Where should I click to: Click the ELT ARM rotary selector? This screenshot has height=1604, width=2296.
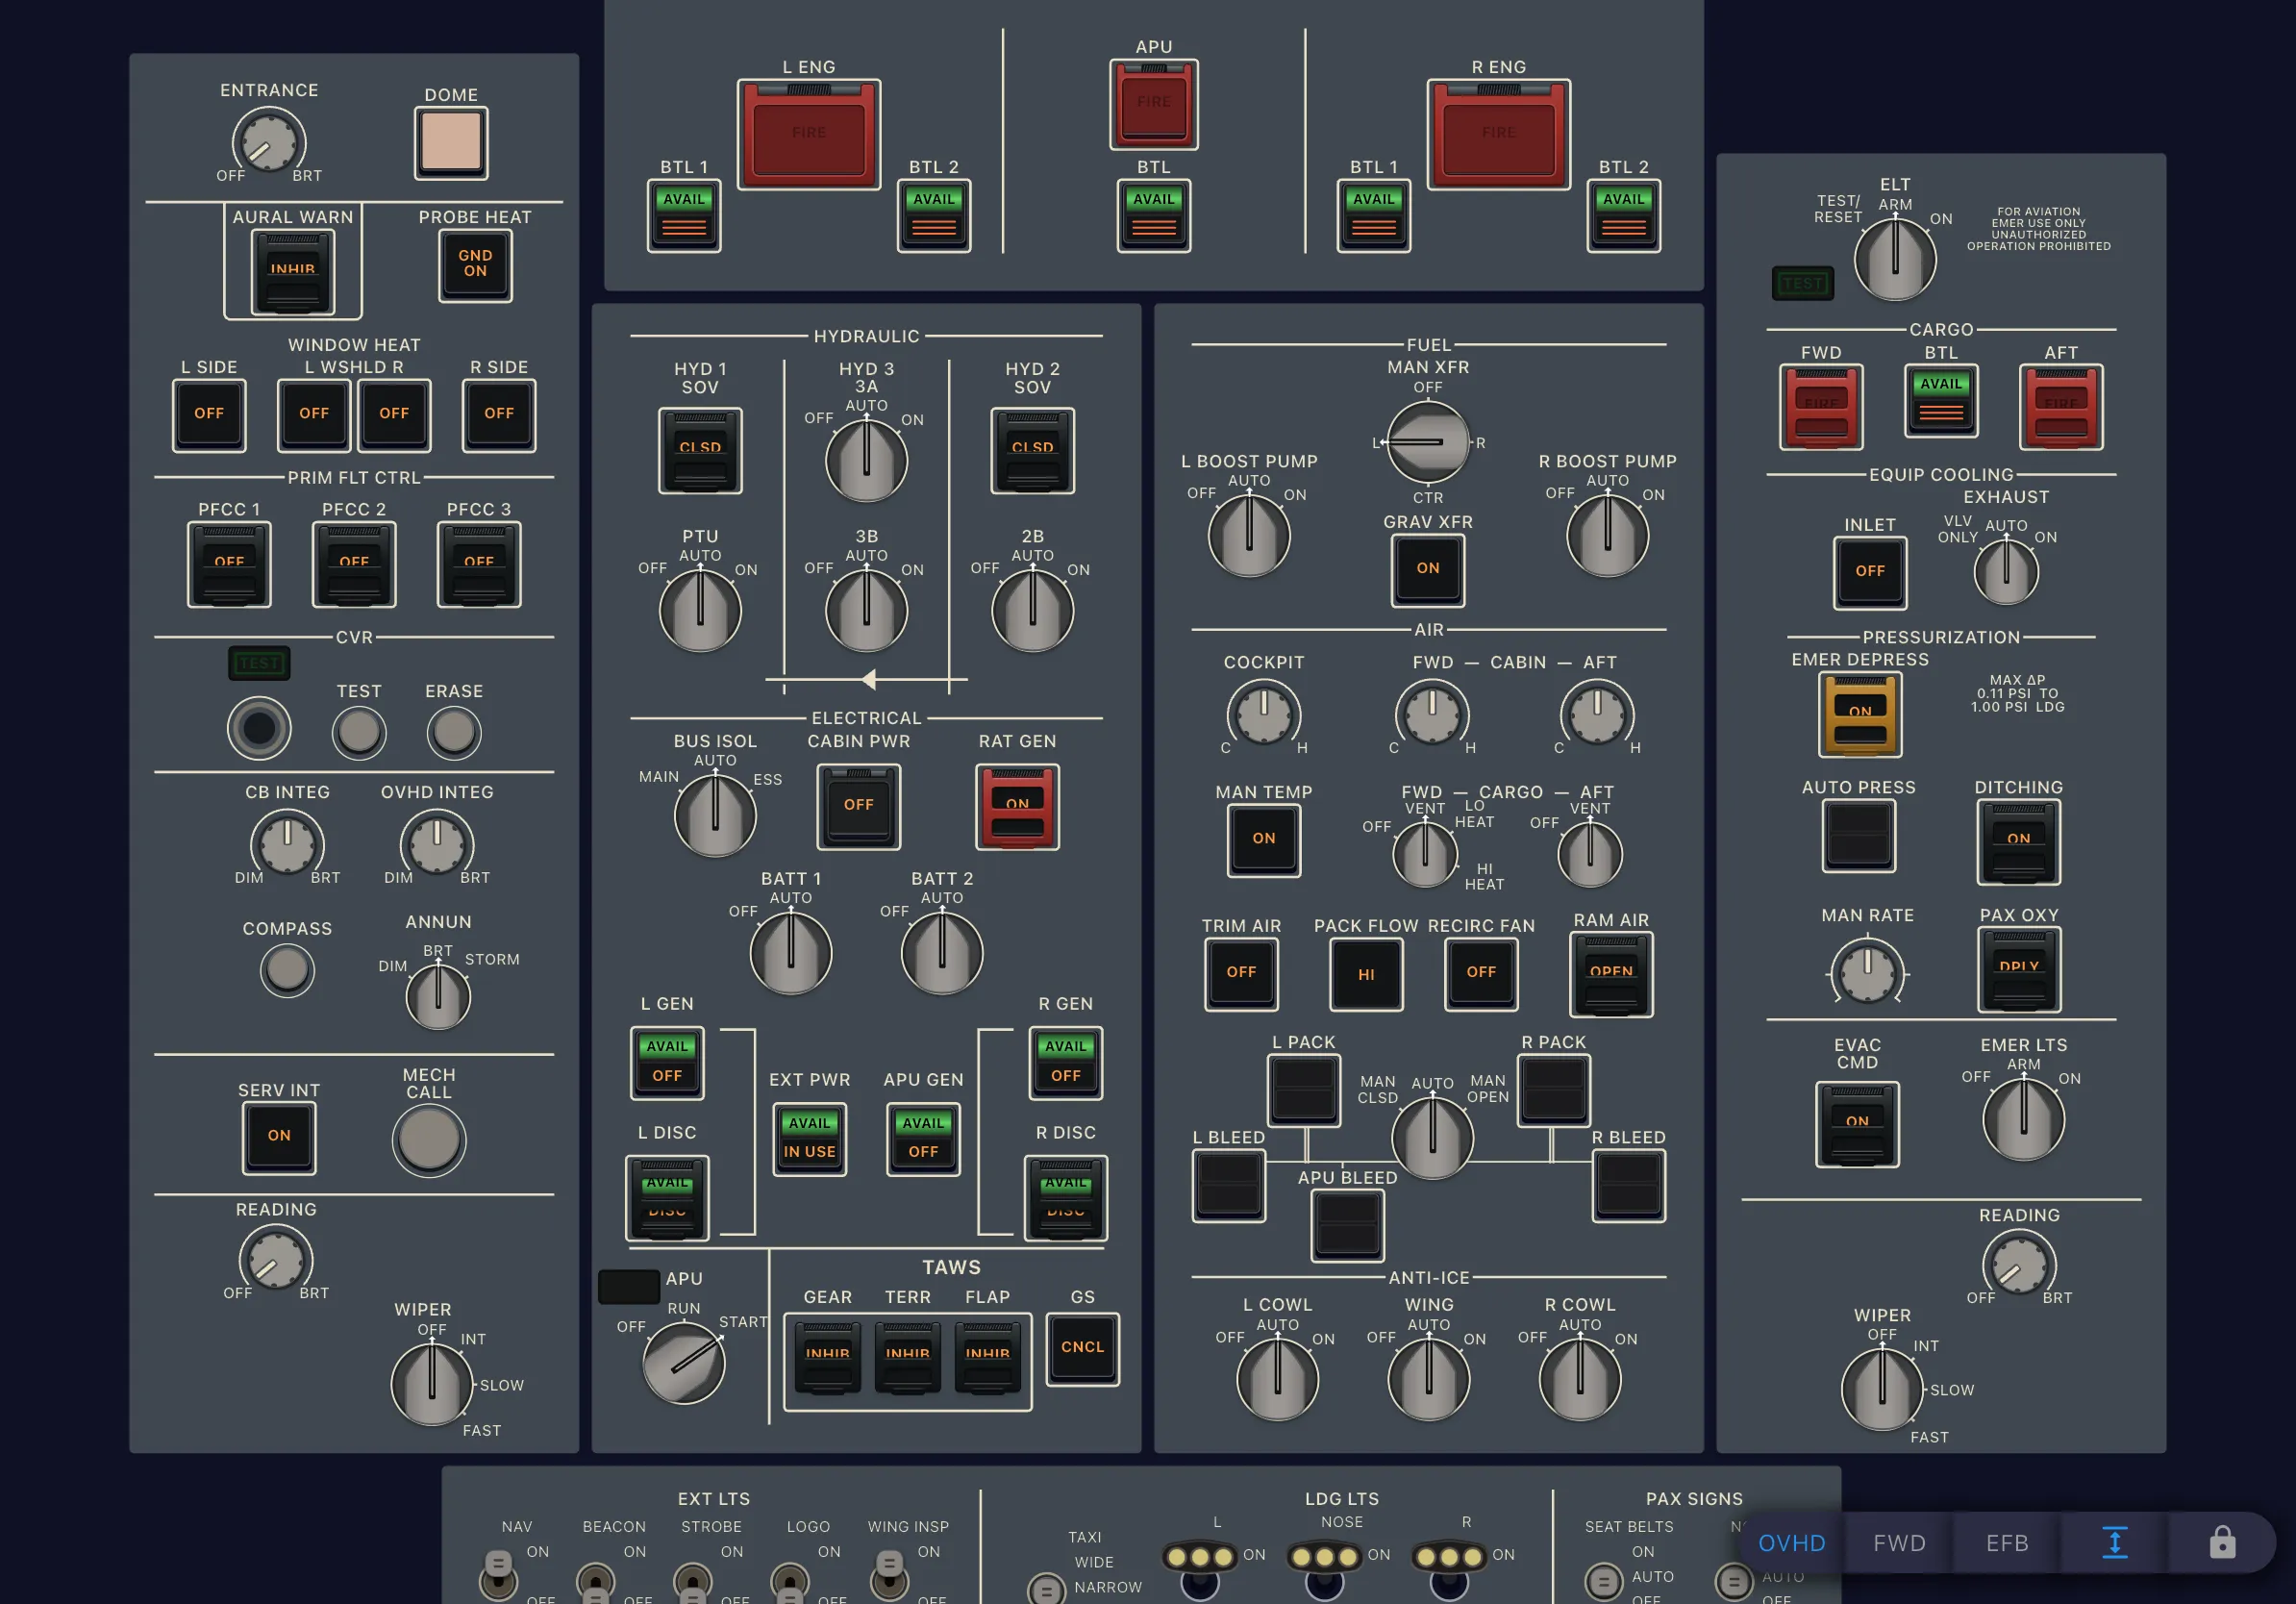(x=1895, y=259)
